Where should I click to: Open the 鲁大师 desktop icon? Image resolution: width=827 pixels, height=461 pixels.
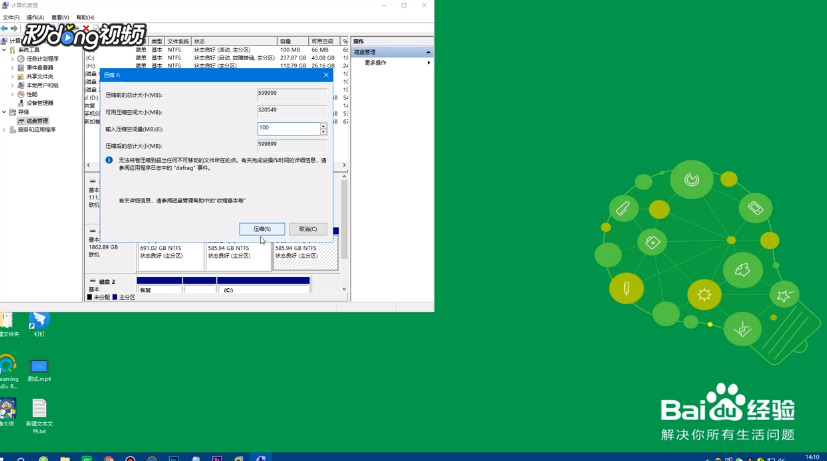click(7, 412)
